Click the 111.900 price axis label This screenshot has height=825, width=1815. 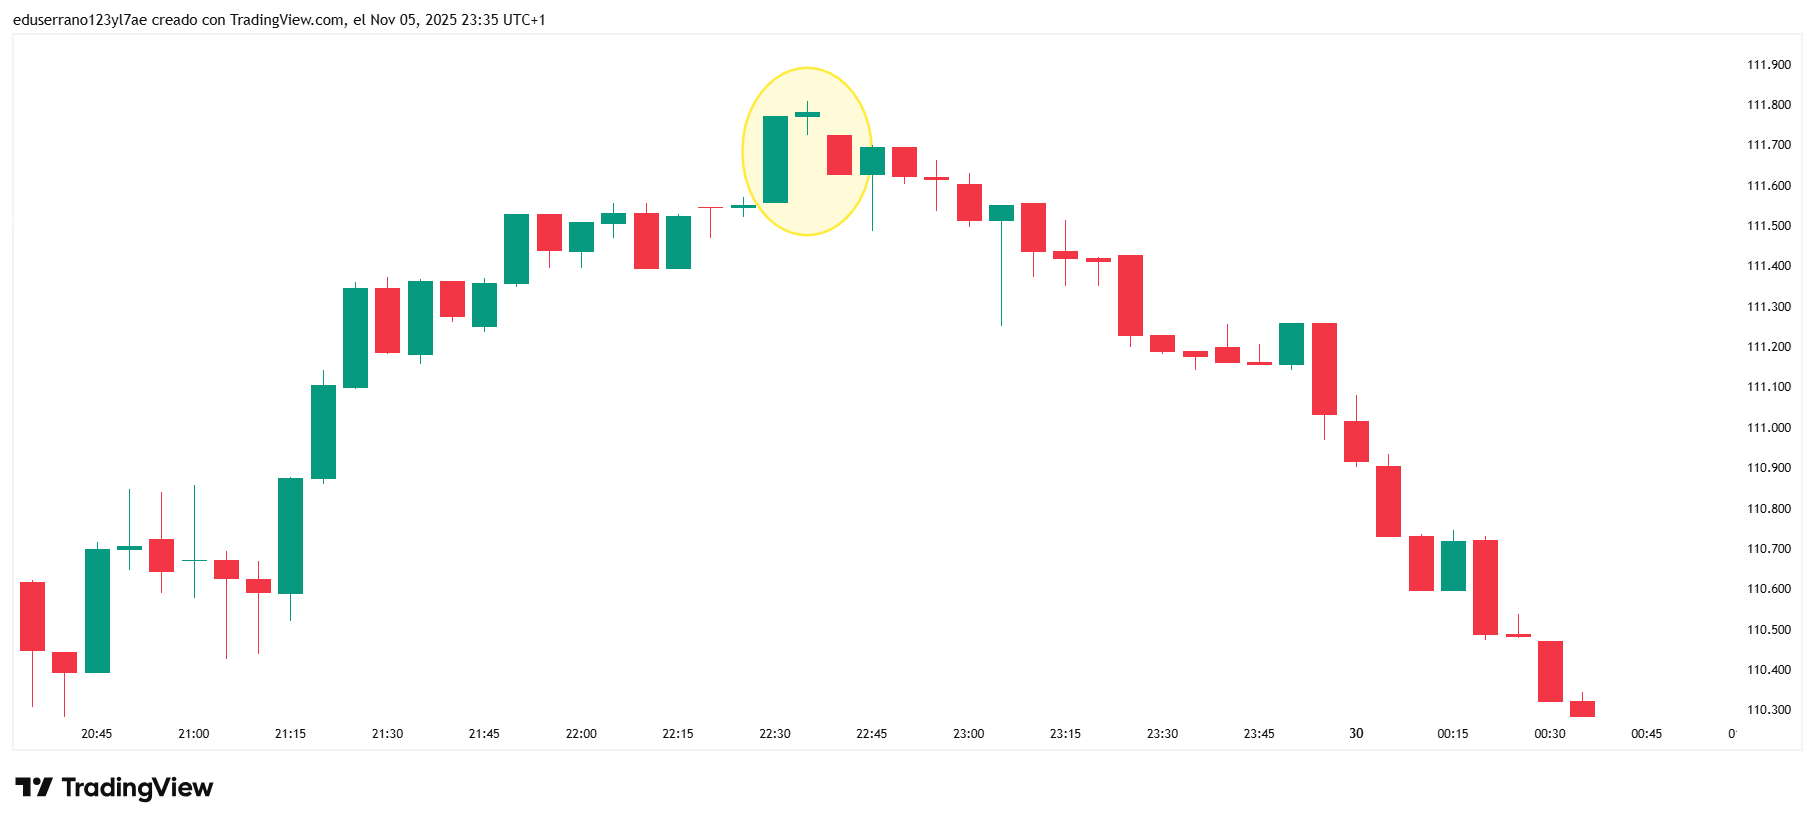coord(1768,65)
